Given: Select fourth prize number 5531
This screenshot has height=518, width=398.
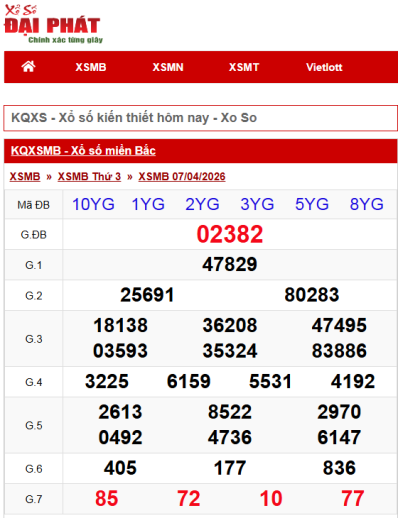Looking at the screenshot, I should (271, 382).
